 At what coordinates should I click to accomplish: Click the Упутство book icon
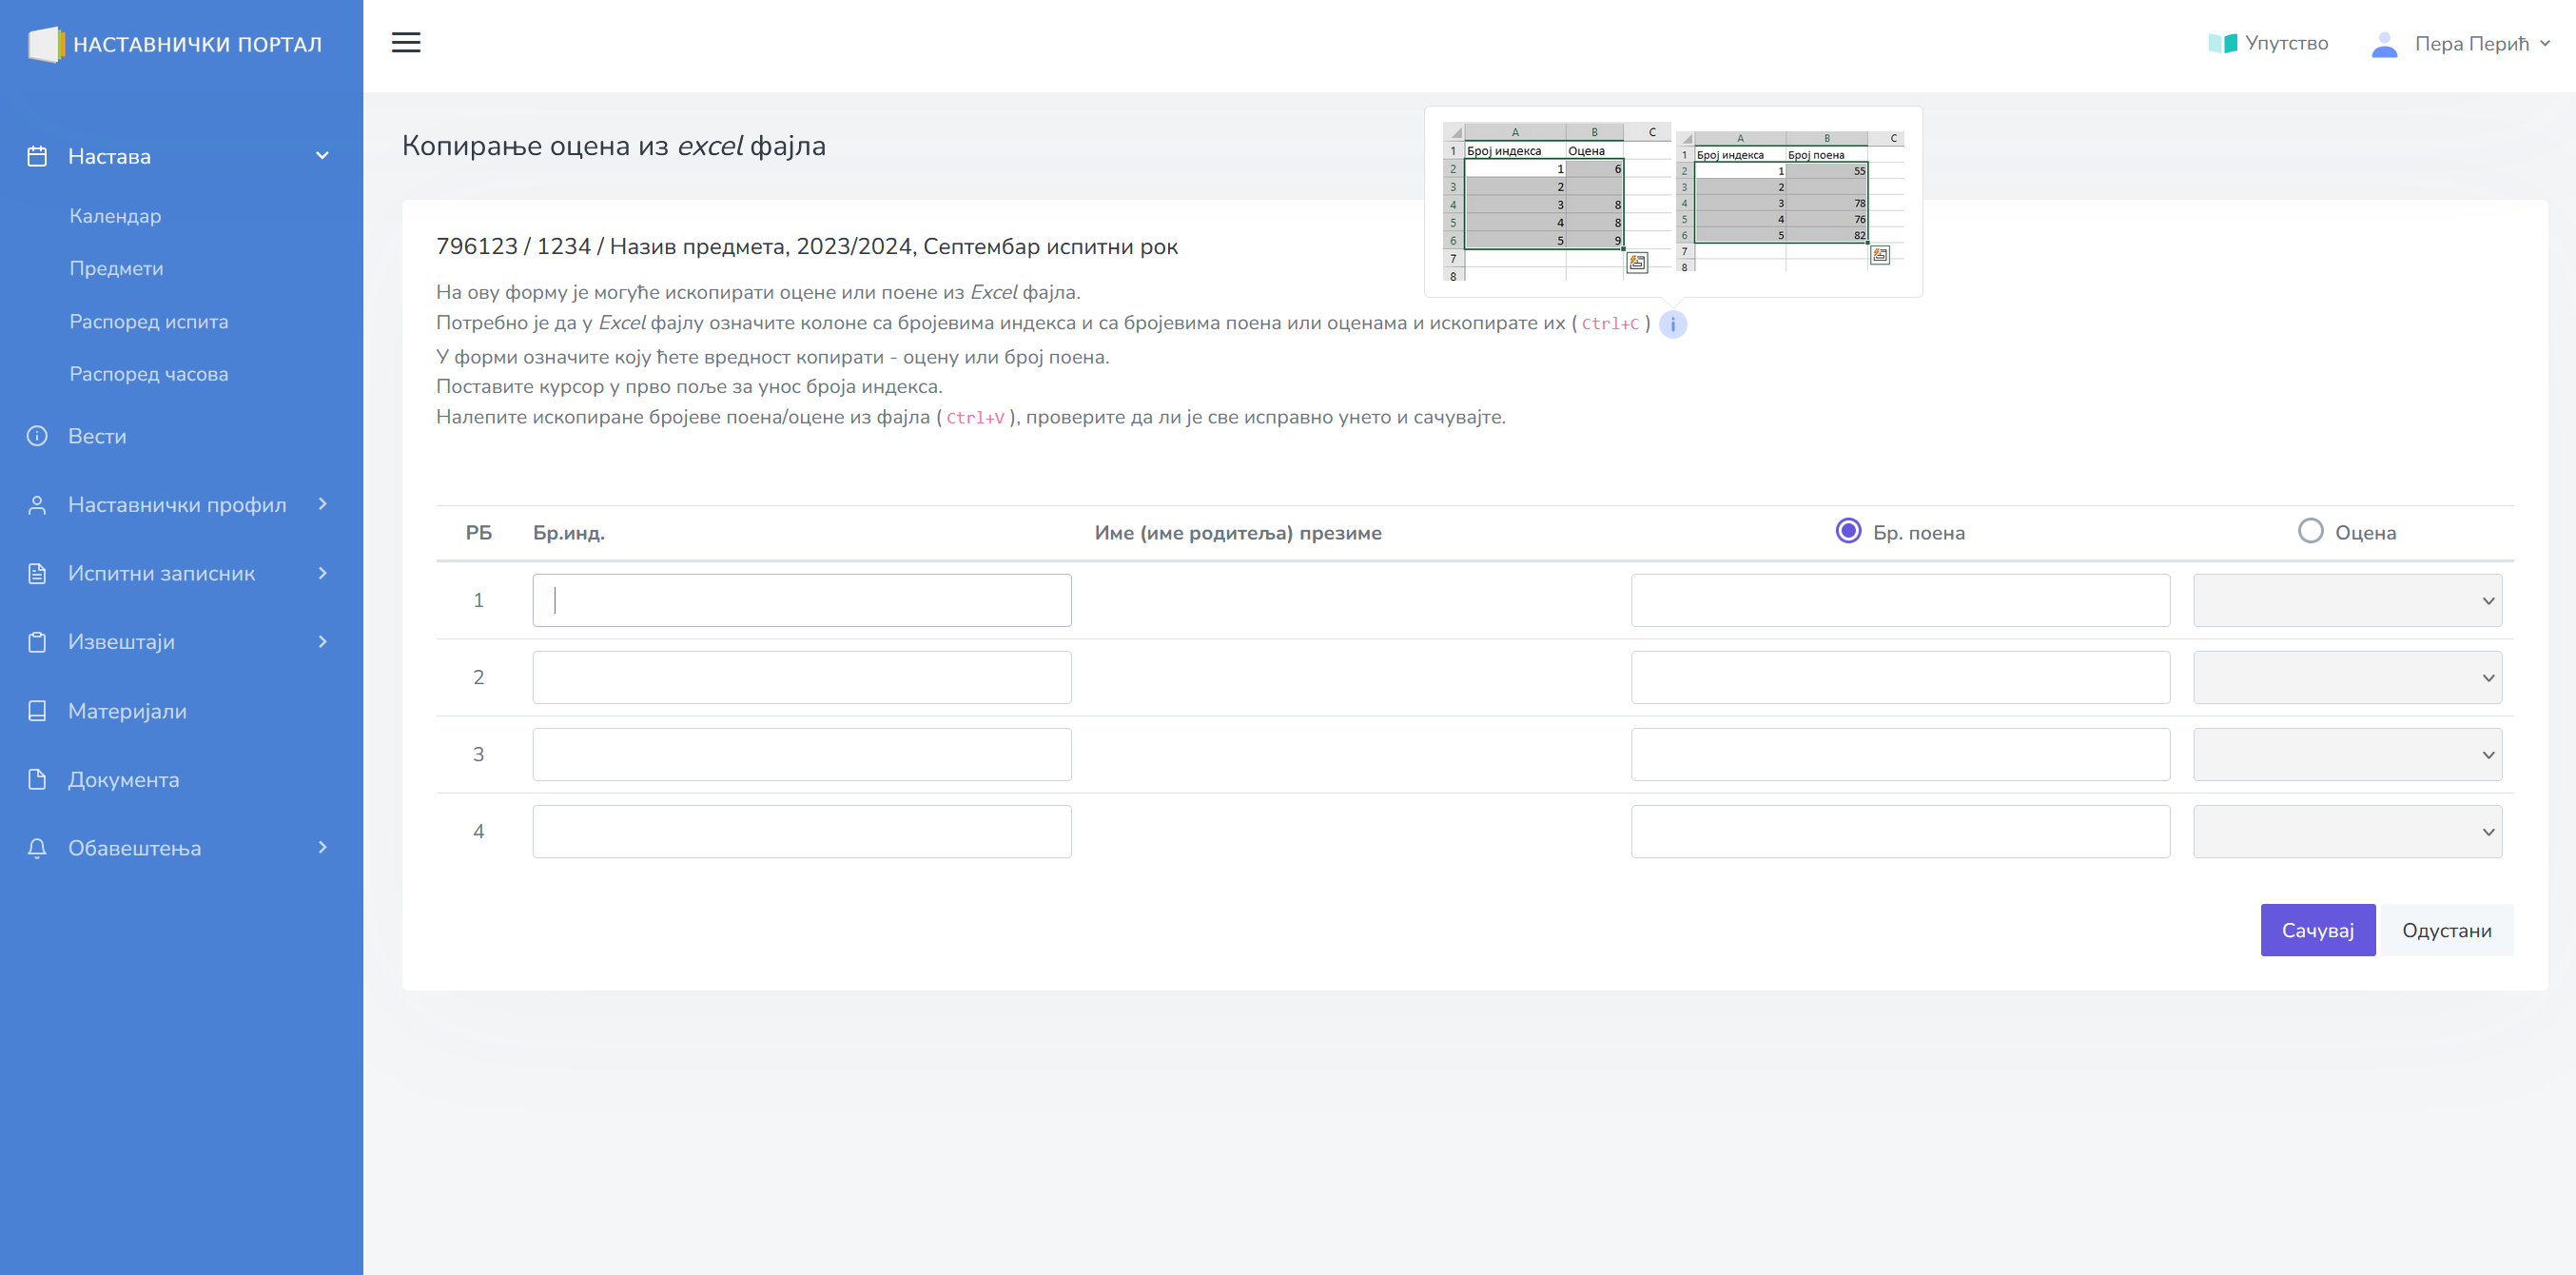[2221, 43]
